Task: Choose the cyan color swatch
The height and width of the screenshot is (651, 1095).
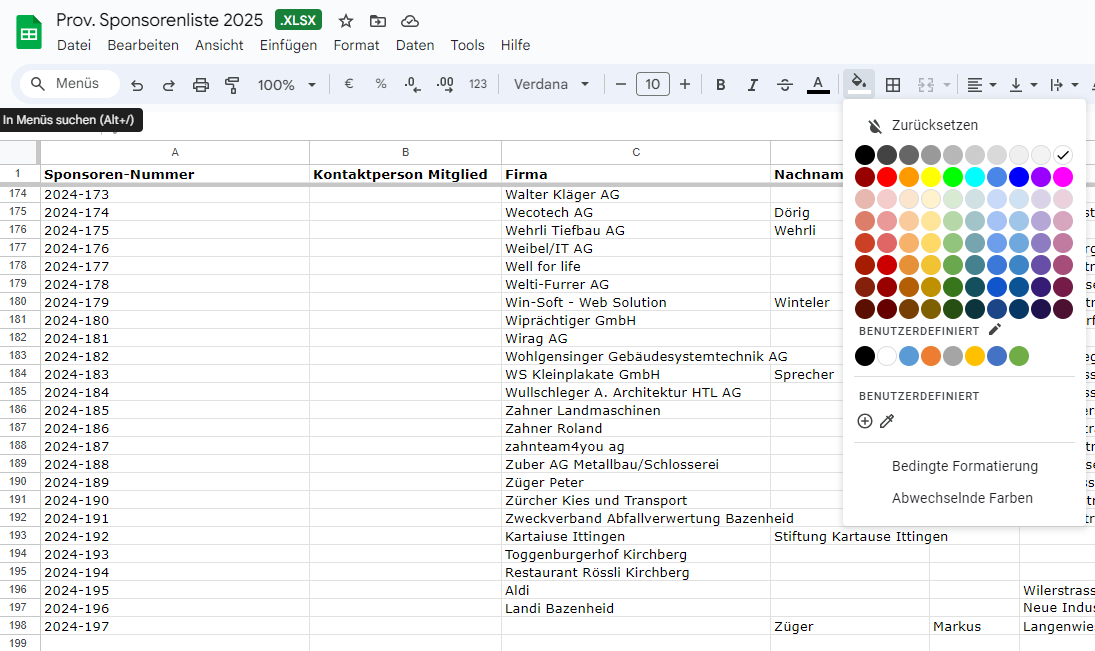Action: point(975,177)
